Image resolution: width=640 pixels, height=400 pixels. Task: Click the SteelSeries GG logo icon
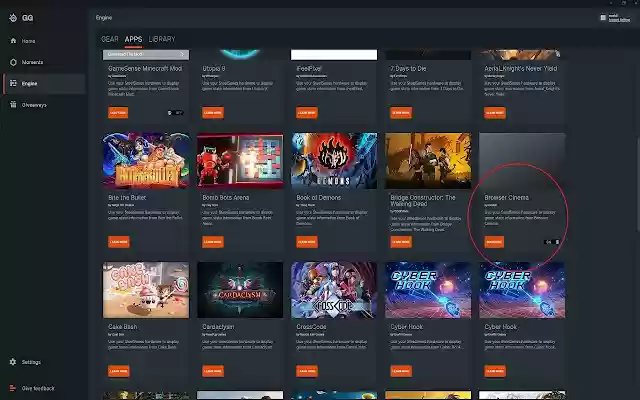pyautogui.click(x=13, y=18)
